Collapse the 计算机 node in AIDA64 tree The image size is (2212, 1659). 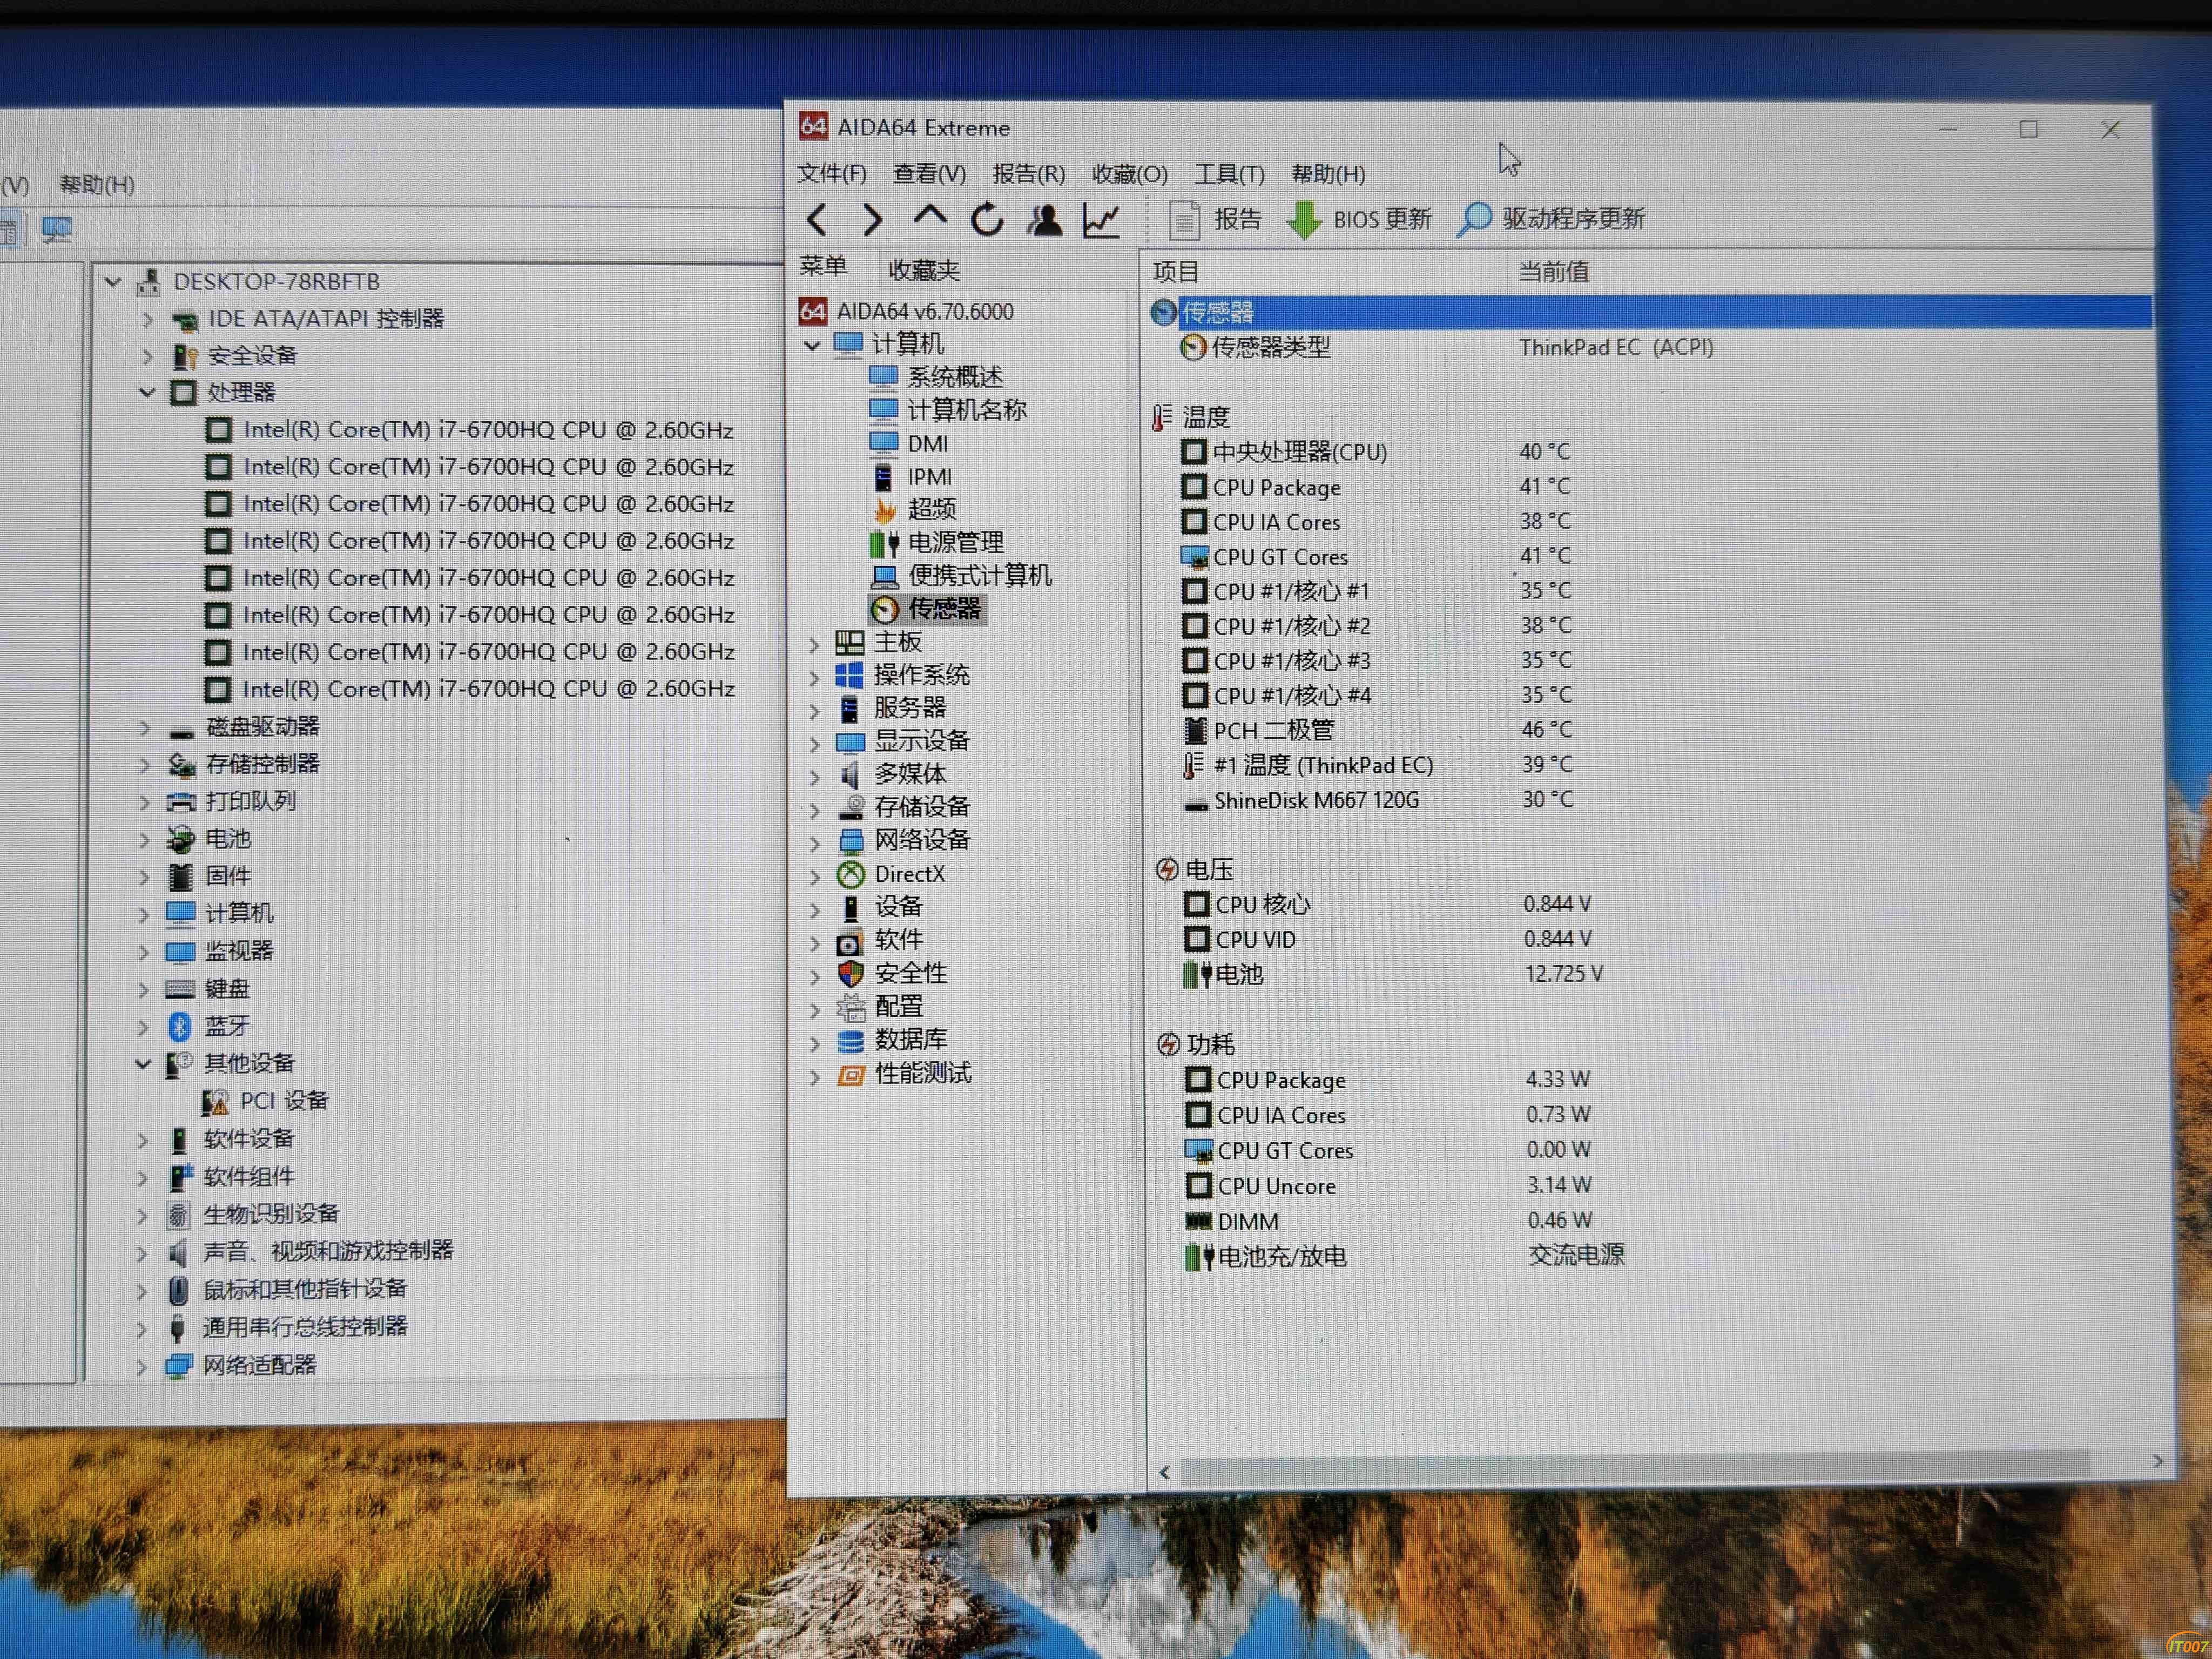(812, 345)
